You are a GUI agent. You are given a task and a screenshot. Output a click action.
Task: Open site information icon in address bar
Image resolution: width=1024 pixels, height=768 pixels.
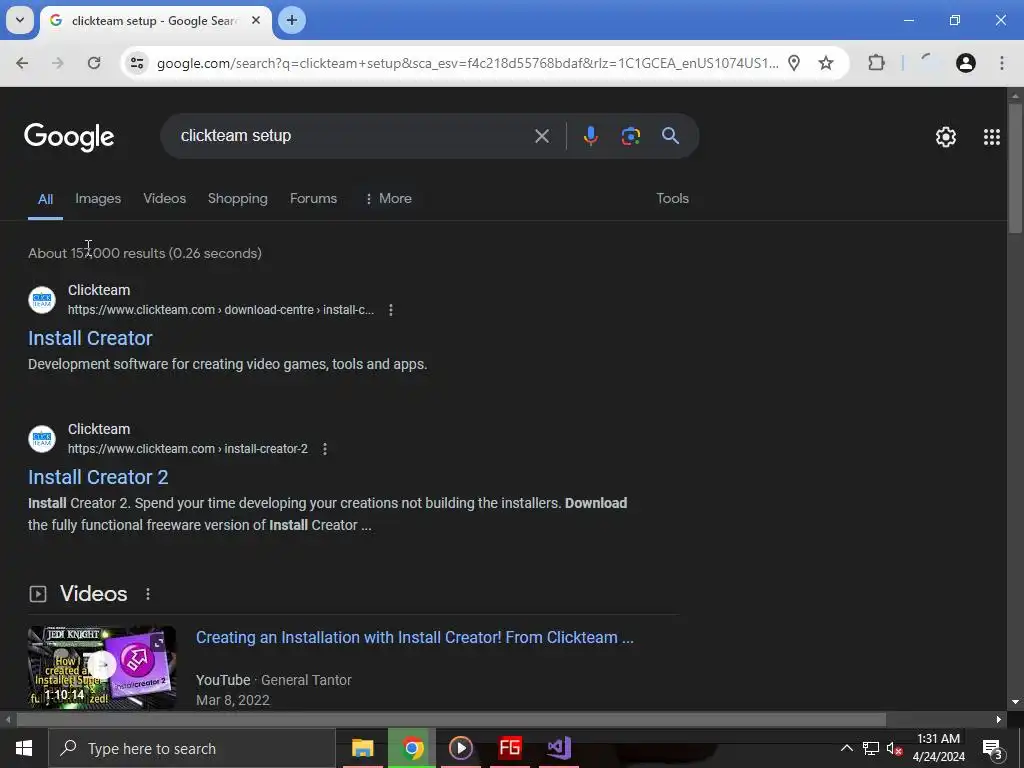137,63
